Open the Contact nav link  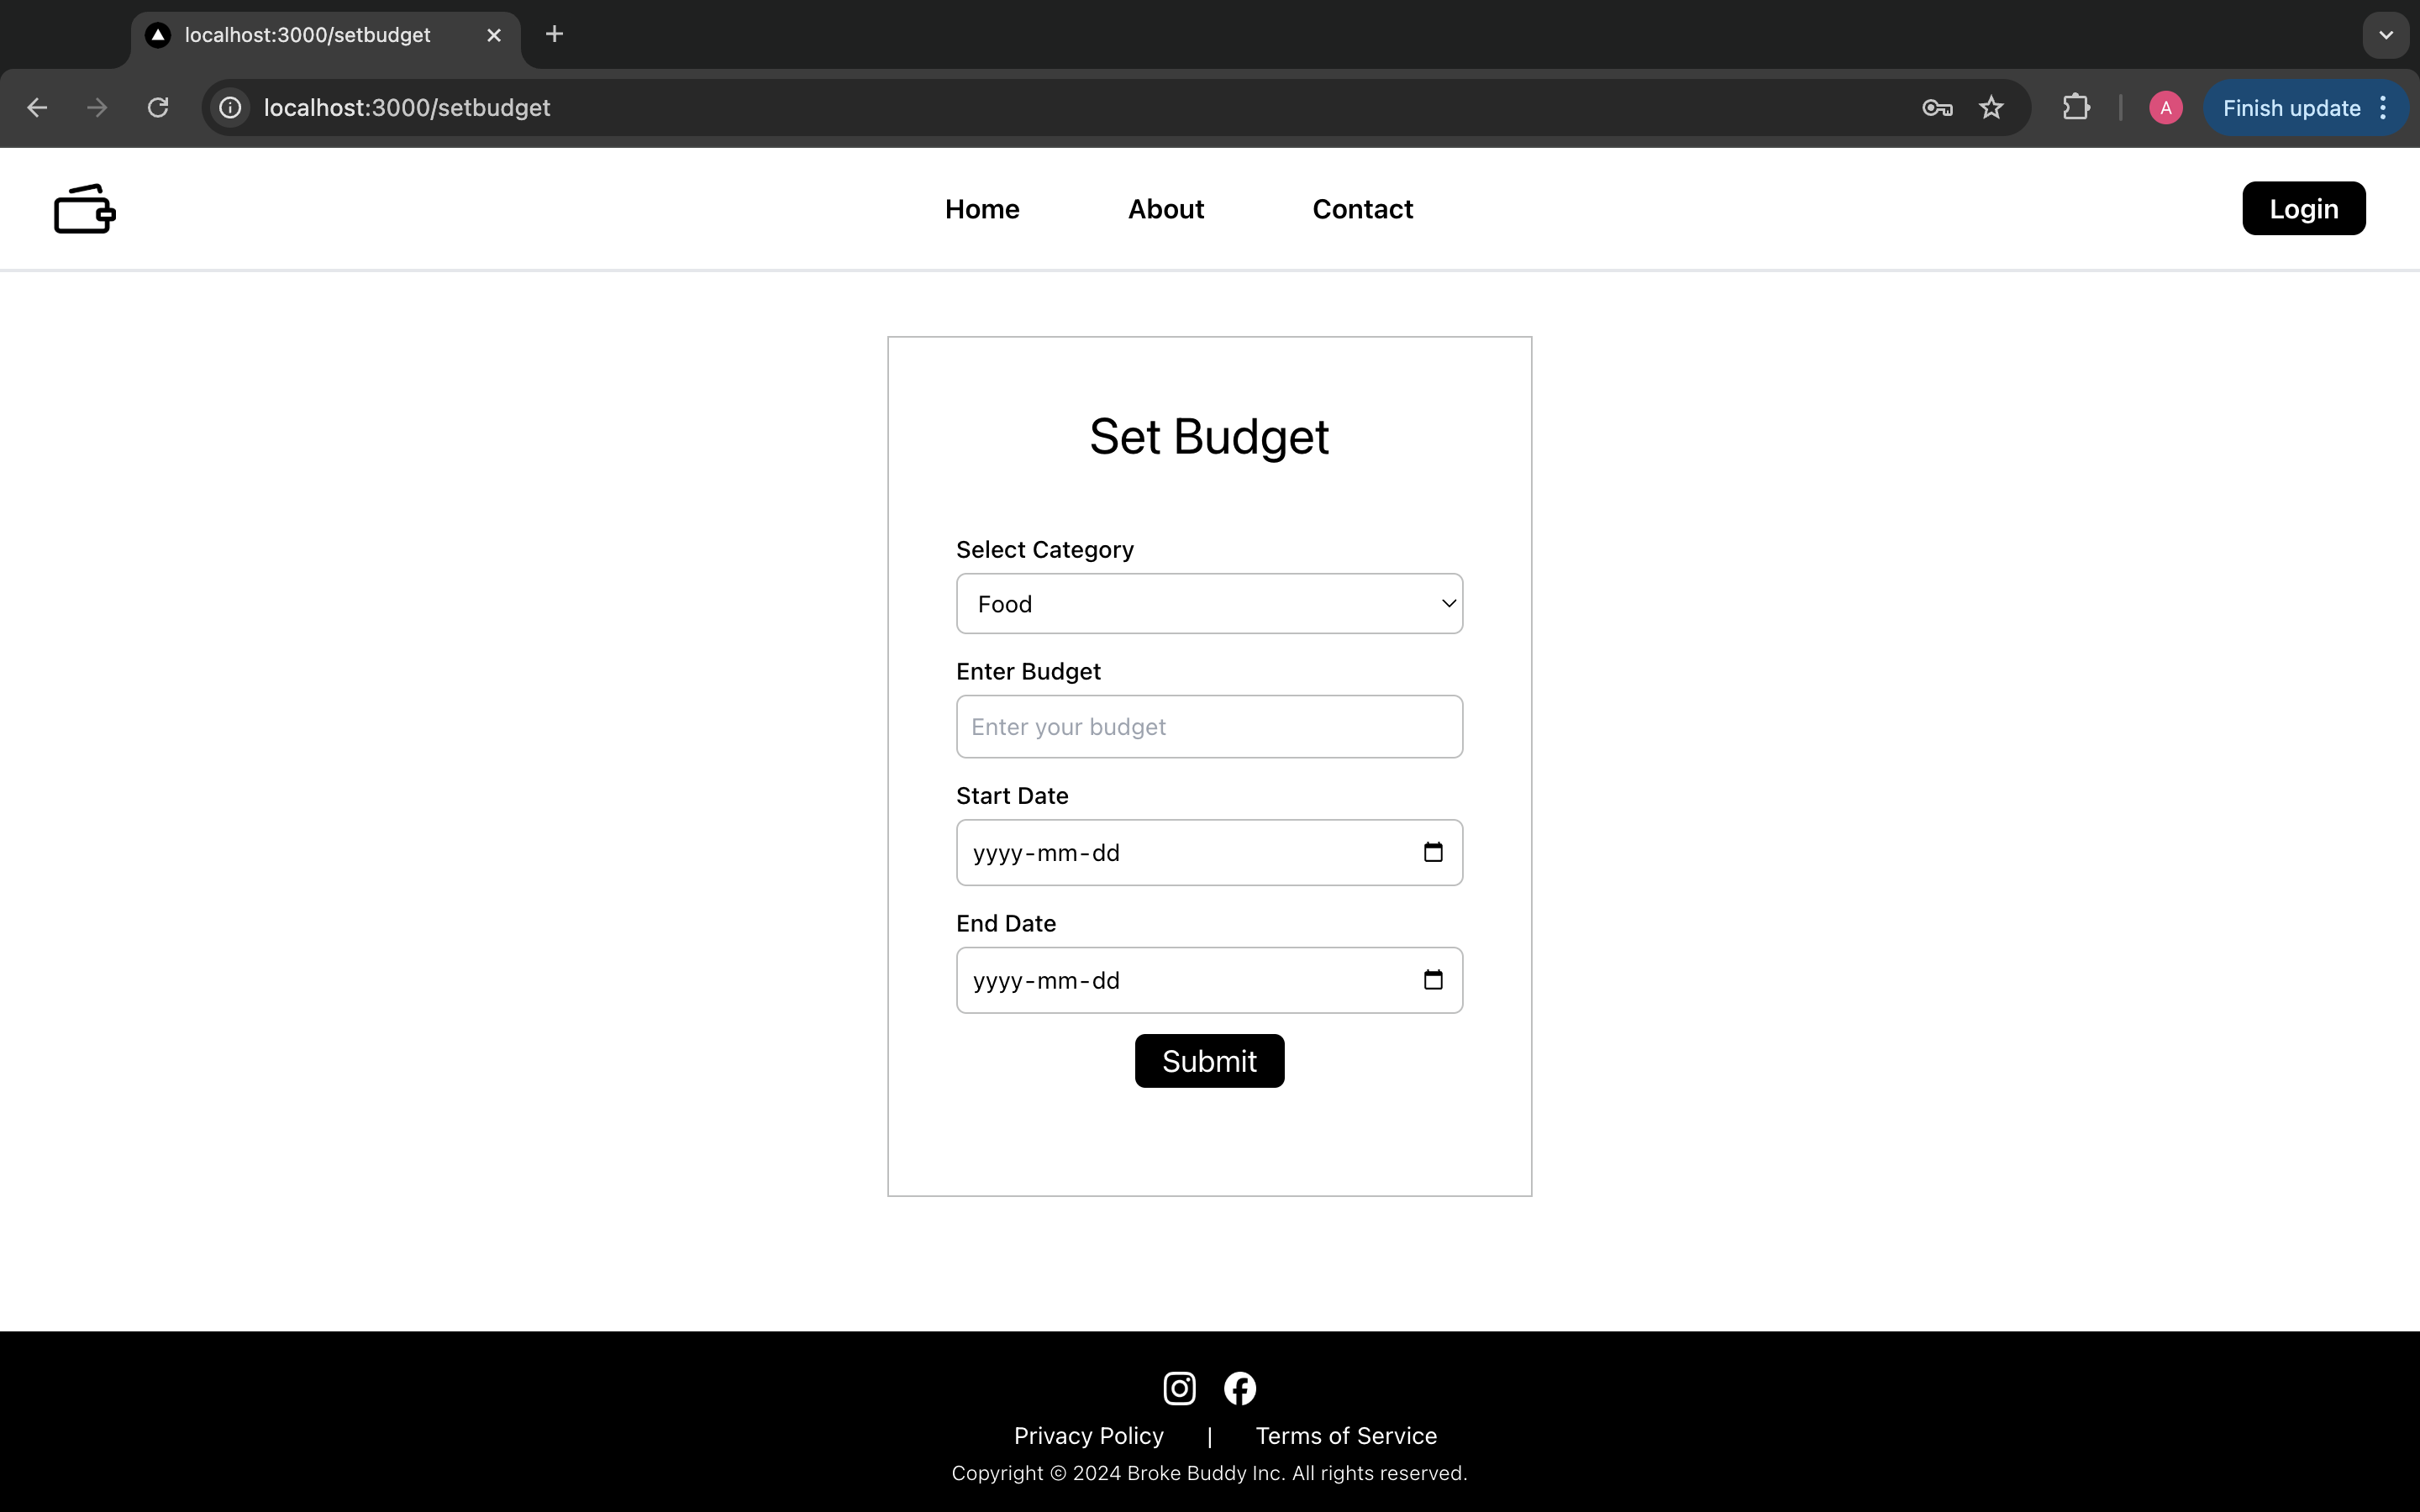(1362, 209)
